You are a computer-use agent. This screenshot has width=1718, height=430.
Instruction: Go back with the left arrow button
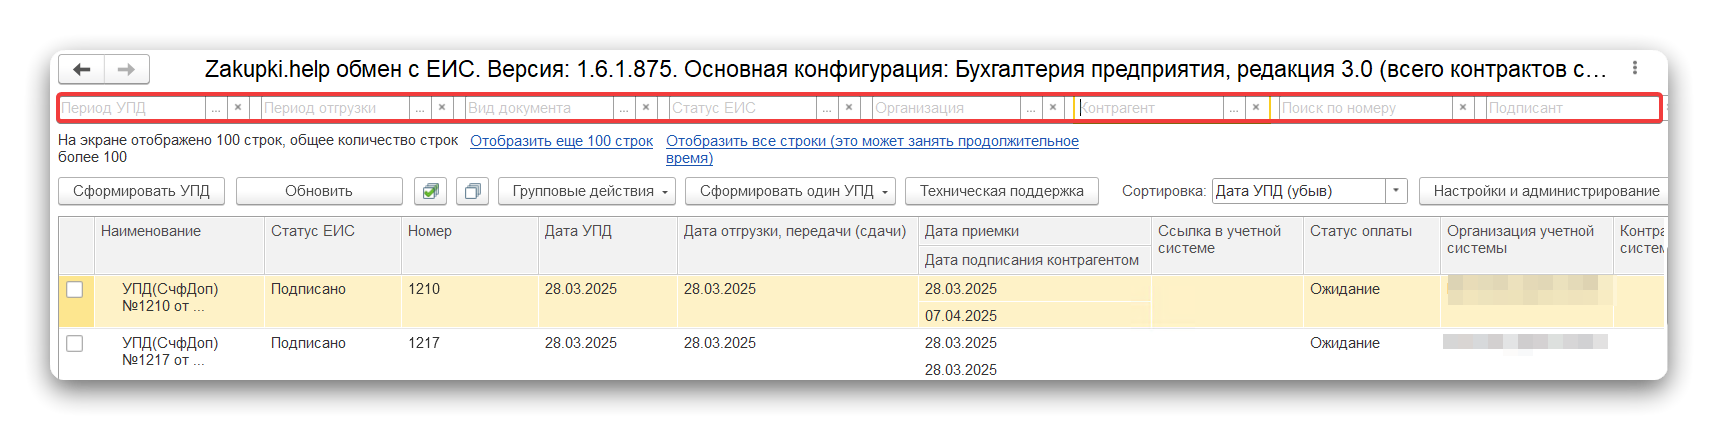pos(82,69)
